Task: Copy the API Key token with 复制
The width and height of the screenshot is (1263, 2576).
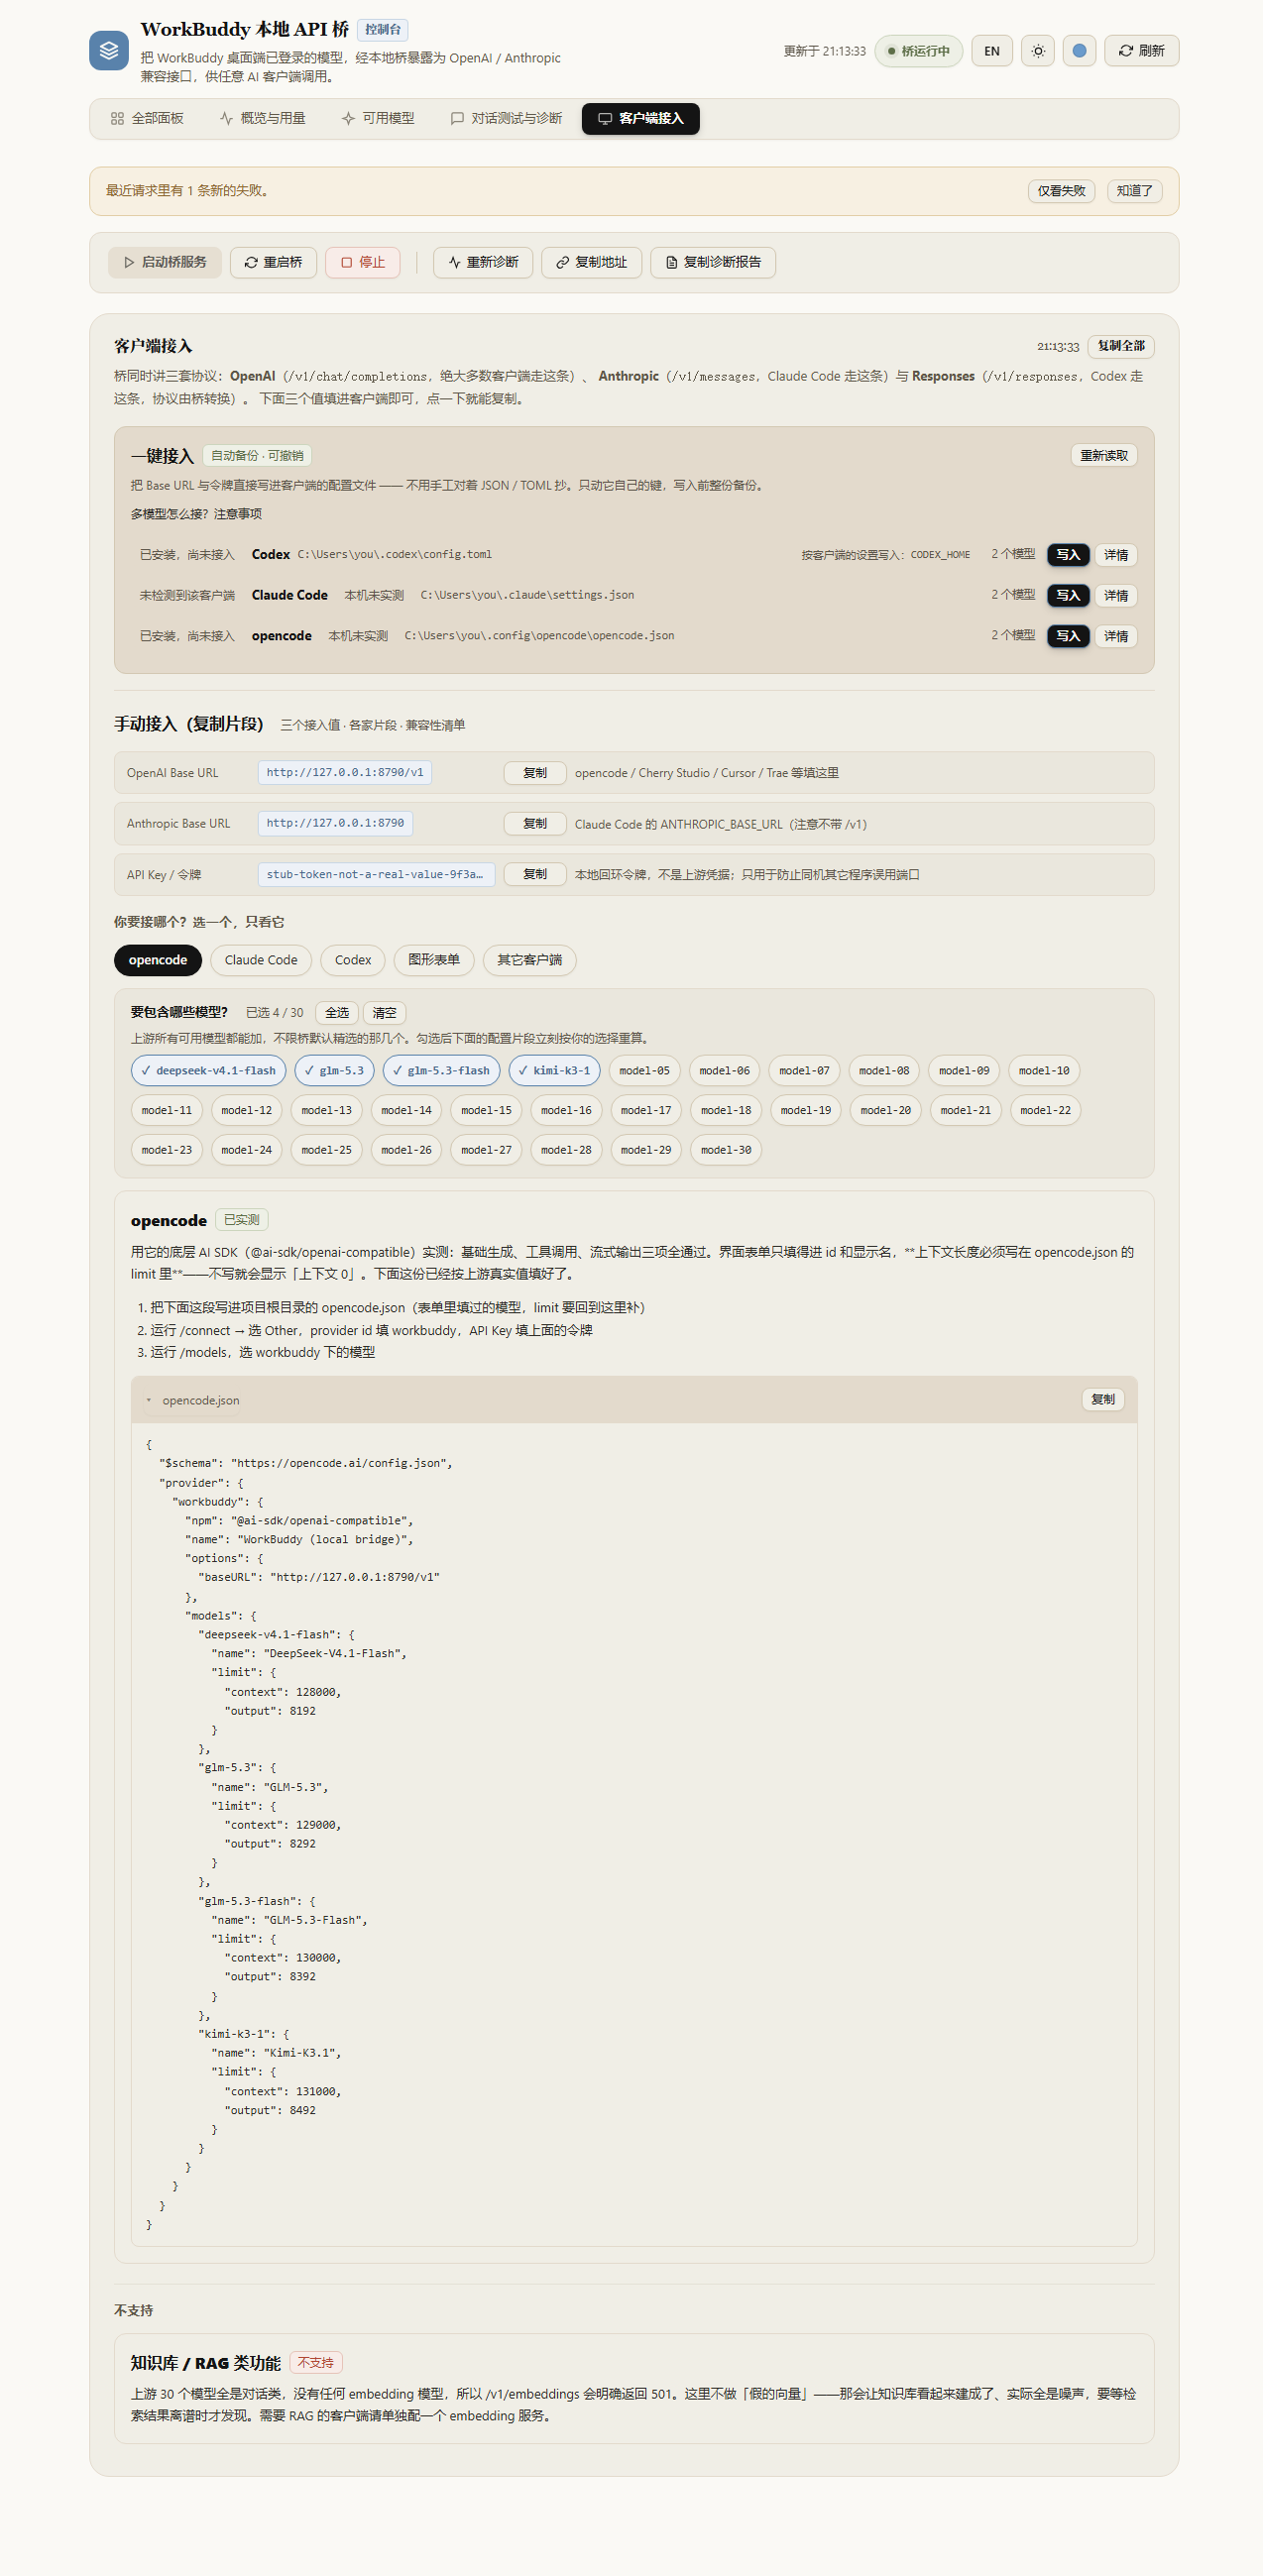Action: [535, 875]
